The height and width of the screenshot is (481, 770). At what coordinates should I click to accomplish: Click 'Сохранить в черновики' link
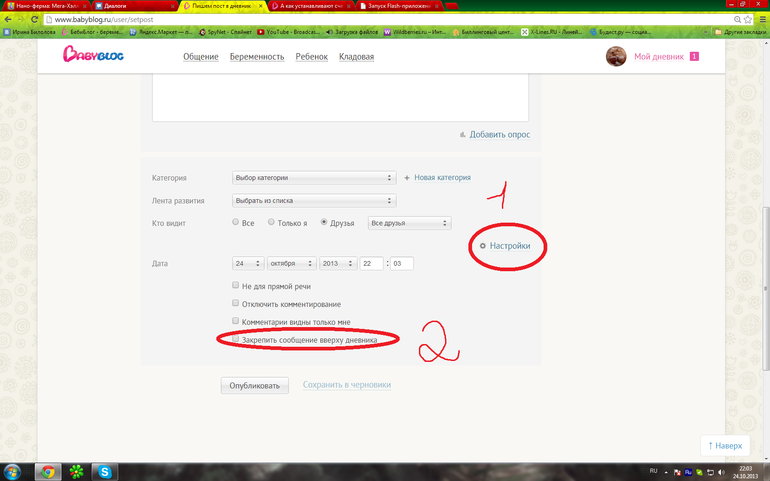point(346,384)
